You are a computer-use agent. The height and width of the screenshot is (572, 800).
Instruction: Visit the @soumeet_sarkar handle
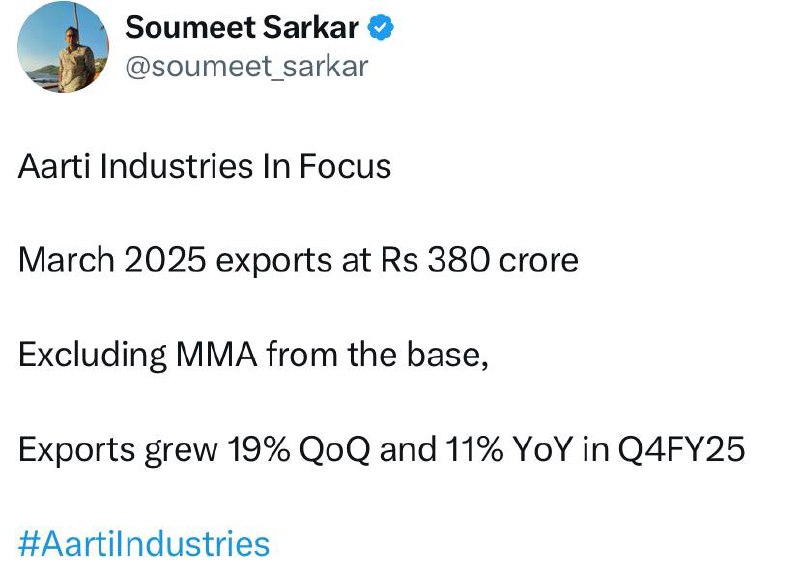[x=246, y=67]
